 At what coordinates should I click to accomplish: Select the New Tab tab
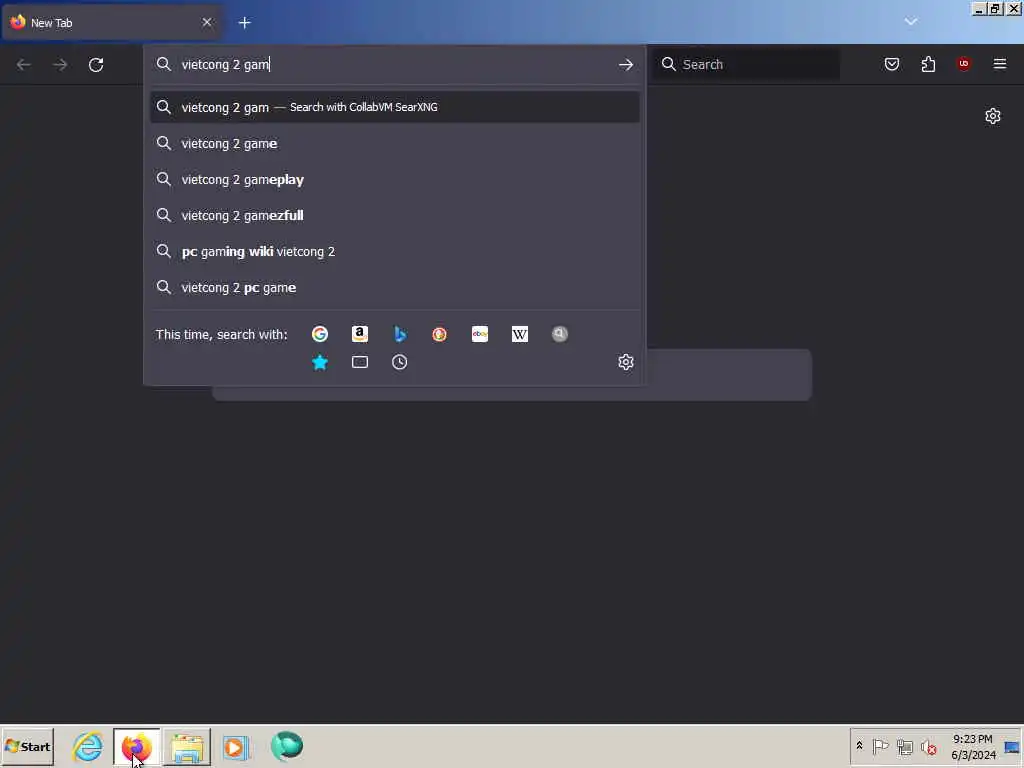point(111,23)
